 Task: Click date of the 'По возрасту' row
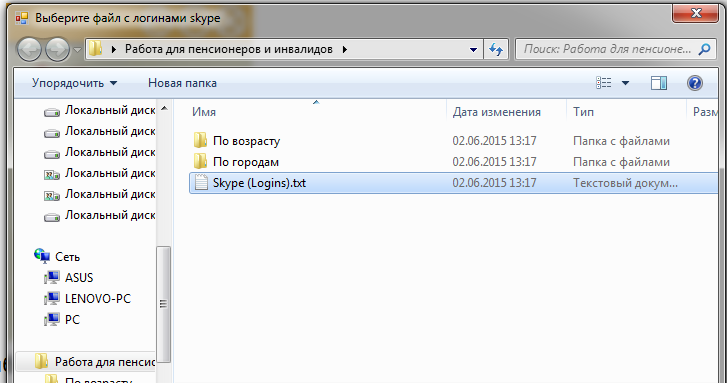coord(494,140)
